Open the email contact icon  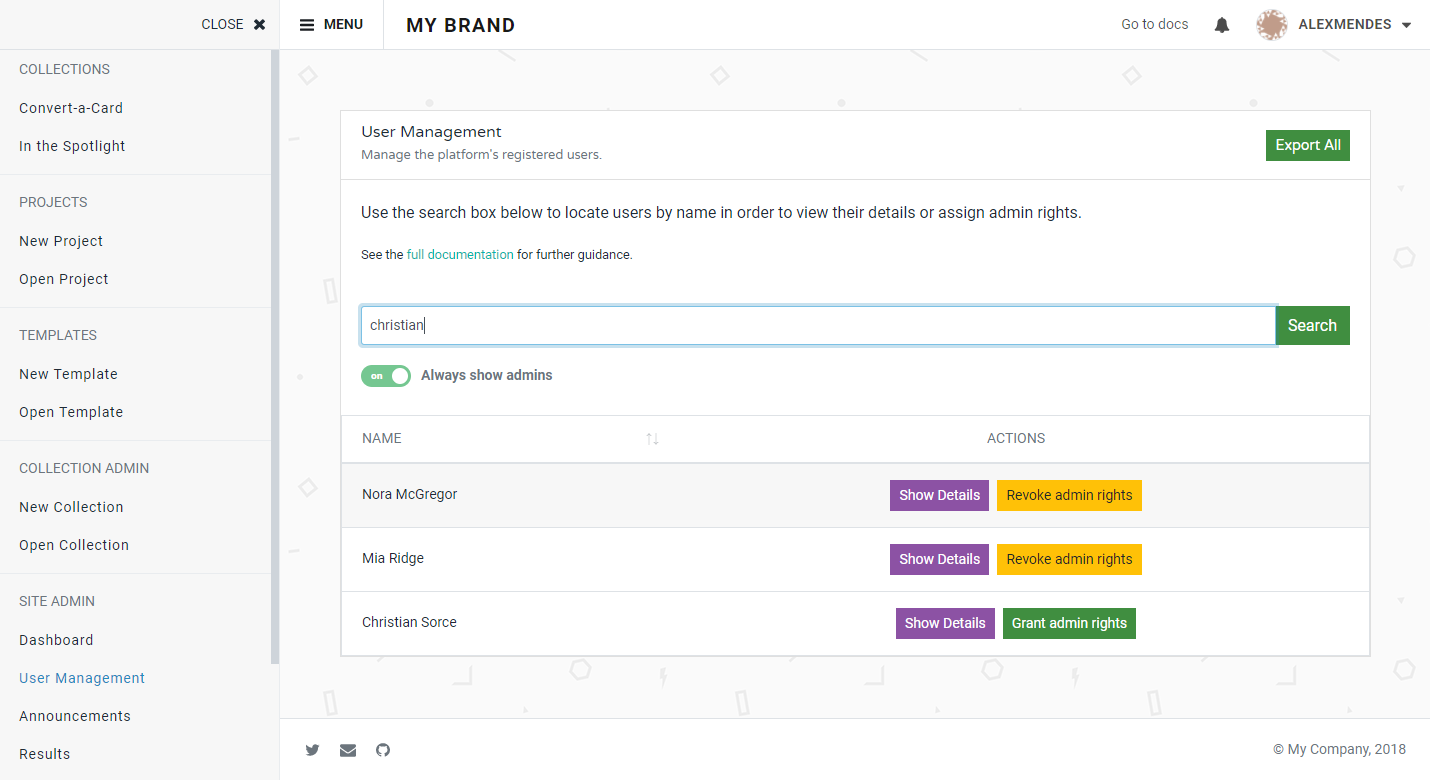[x=348, y=750]
